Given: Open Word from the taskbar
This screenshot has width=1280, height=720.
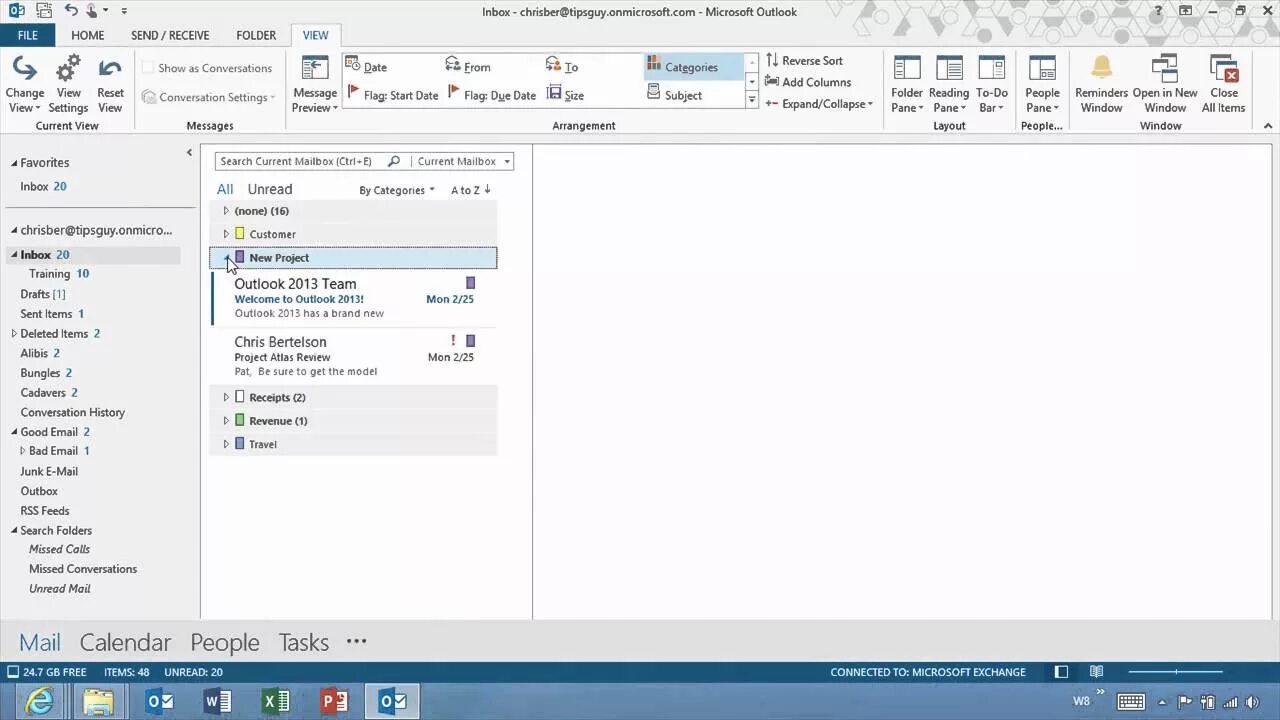Looking at the screenshot, I should point(218,702).
